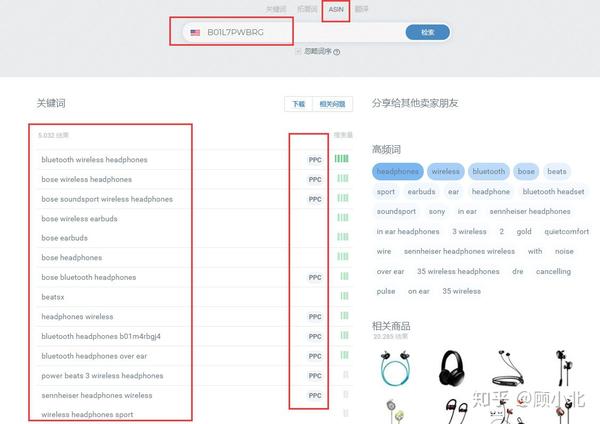Select the 'sennheiser headphones wireless' tag
This screenshot has width=600, height=424.
tap(459, 251)
